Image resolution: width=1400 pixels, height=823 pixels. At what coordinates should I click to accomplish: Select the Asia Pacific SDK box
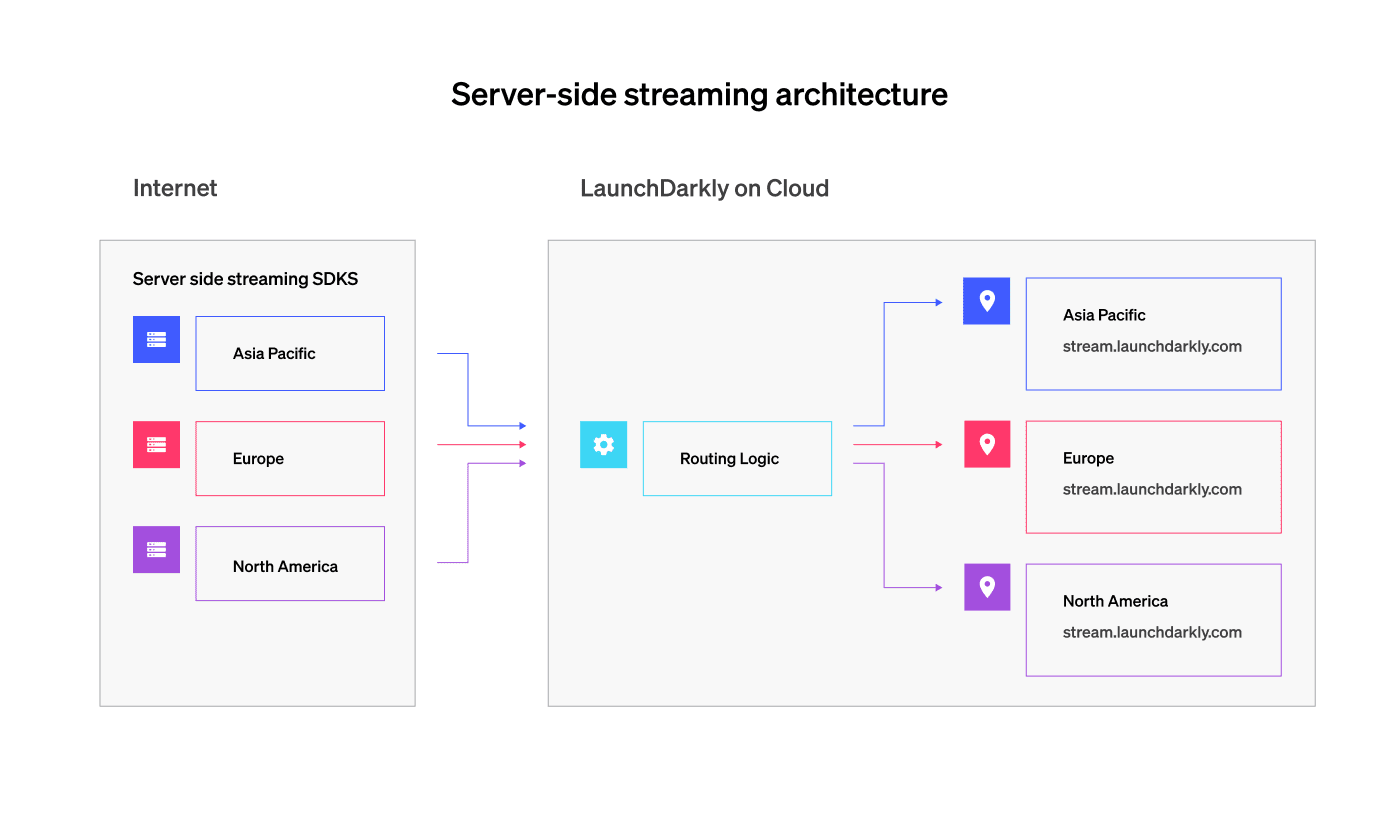pos(289,352)
